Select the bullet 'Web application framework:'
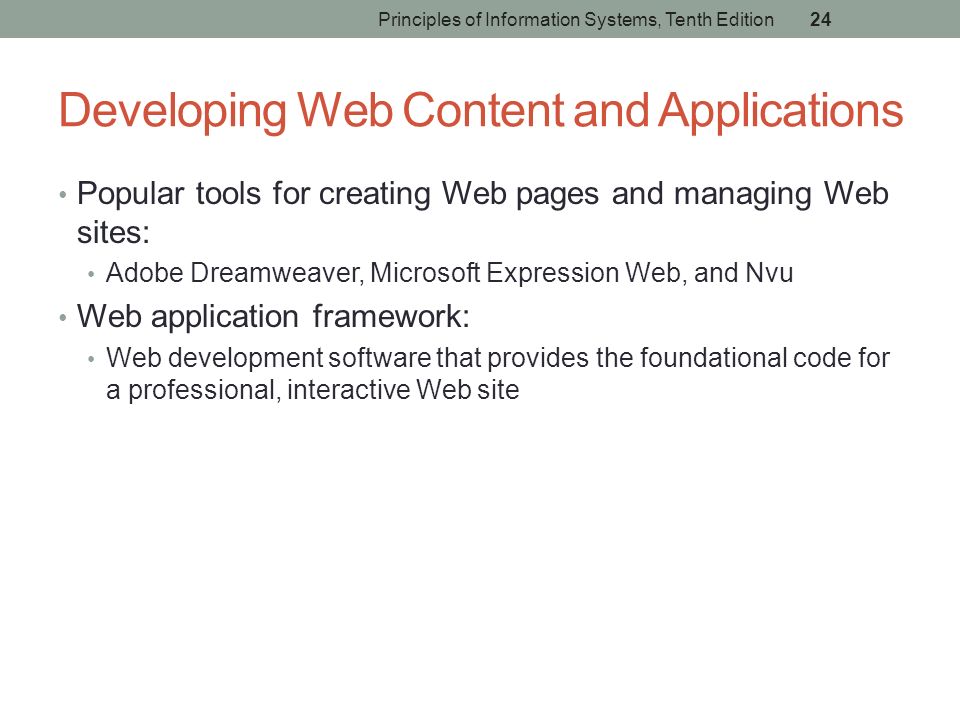This screenshot has width=960, height=720. click(273, 317)
